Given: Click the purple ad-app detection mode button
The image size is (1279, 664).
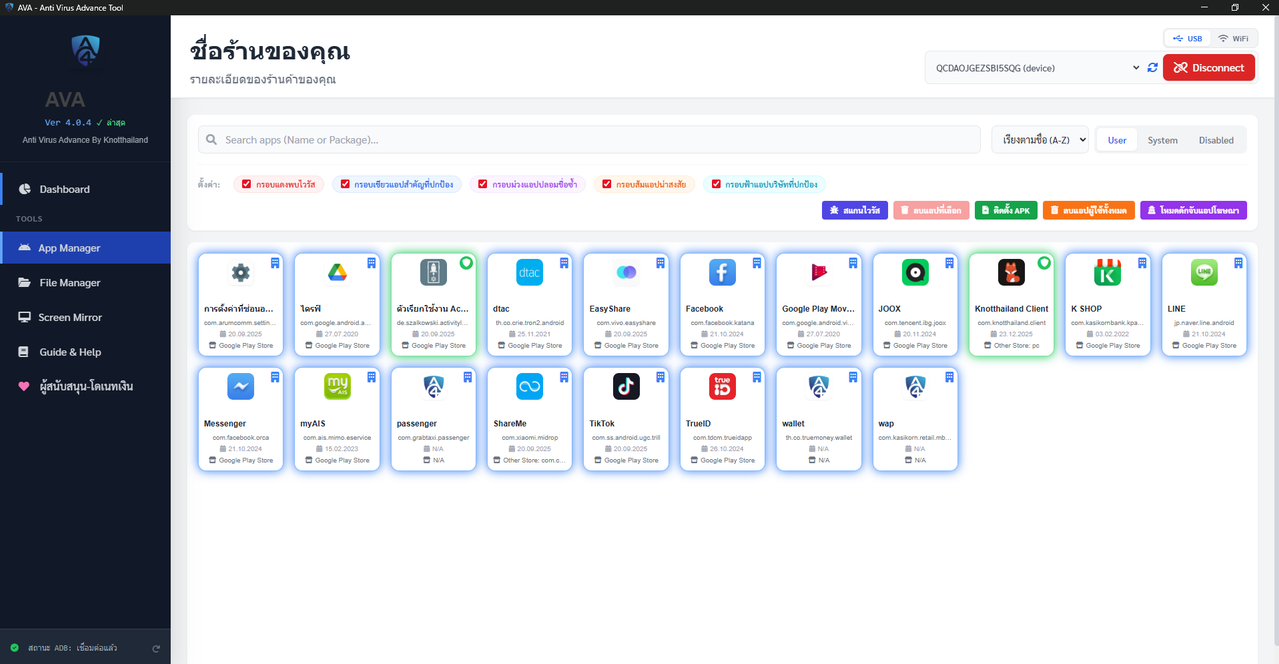Looking at the screenshot, I should [1194, 211].
